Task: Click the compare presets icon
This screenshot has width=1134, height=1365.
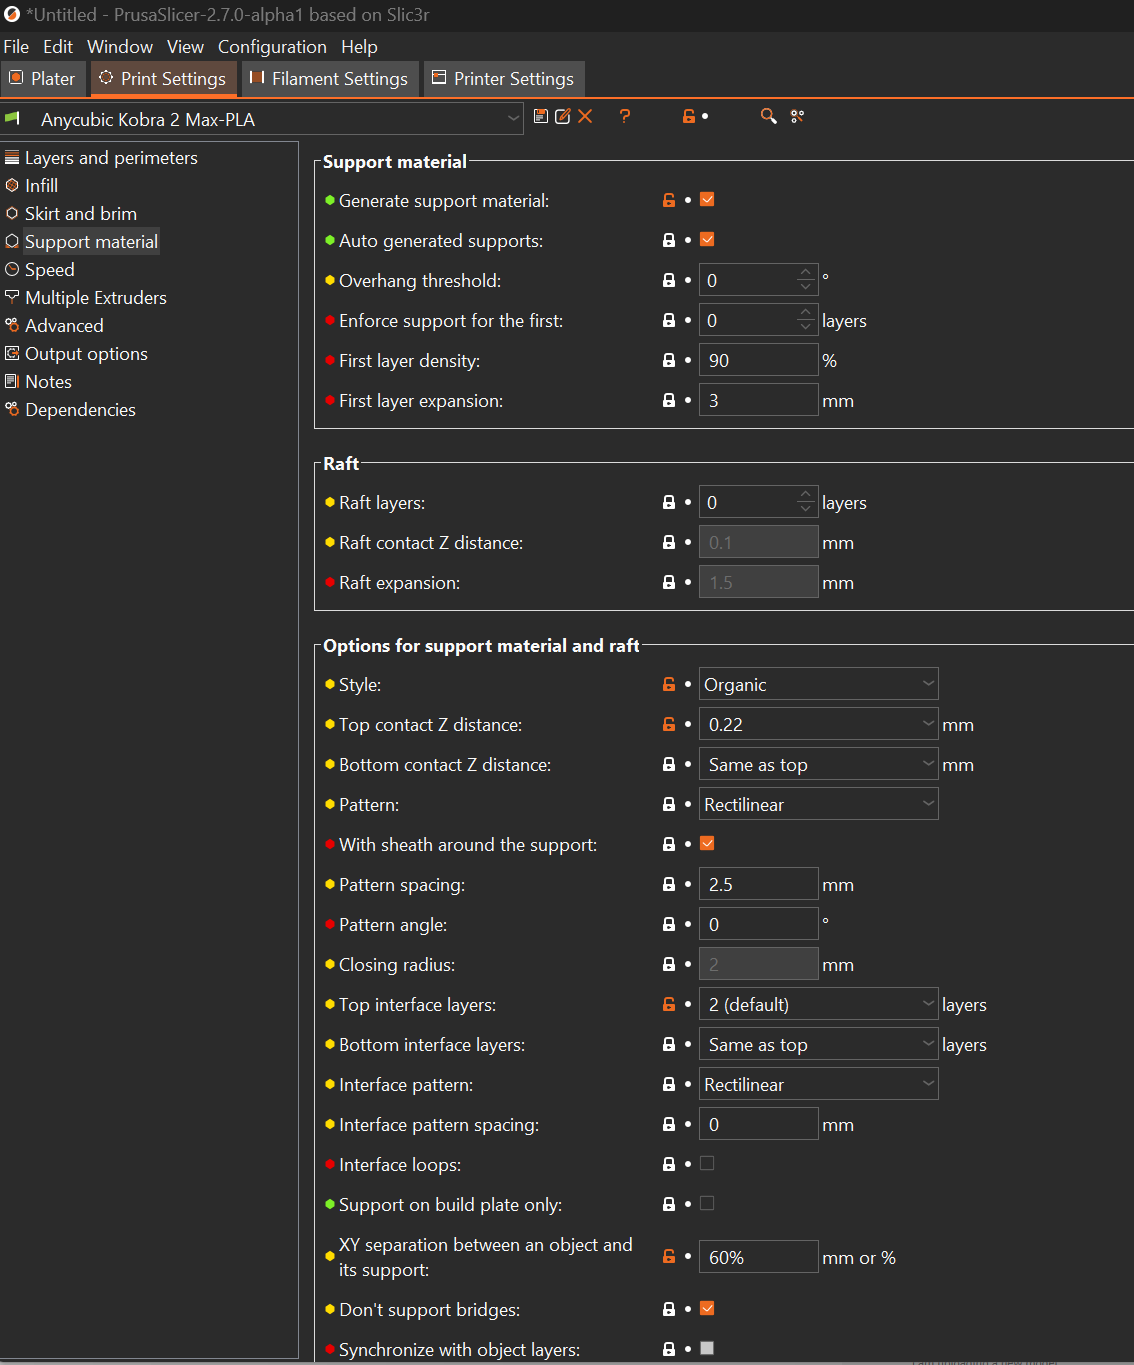Action: 797,117
